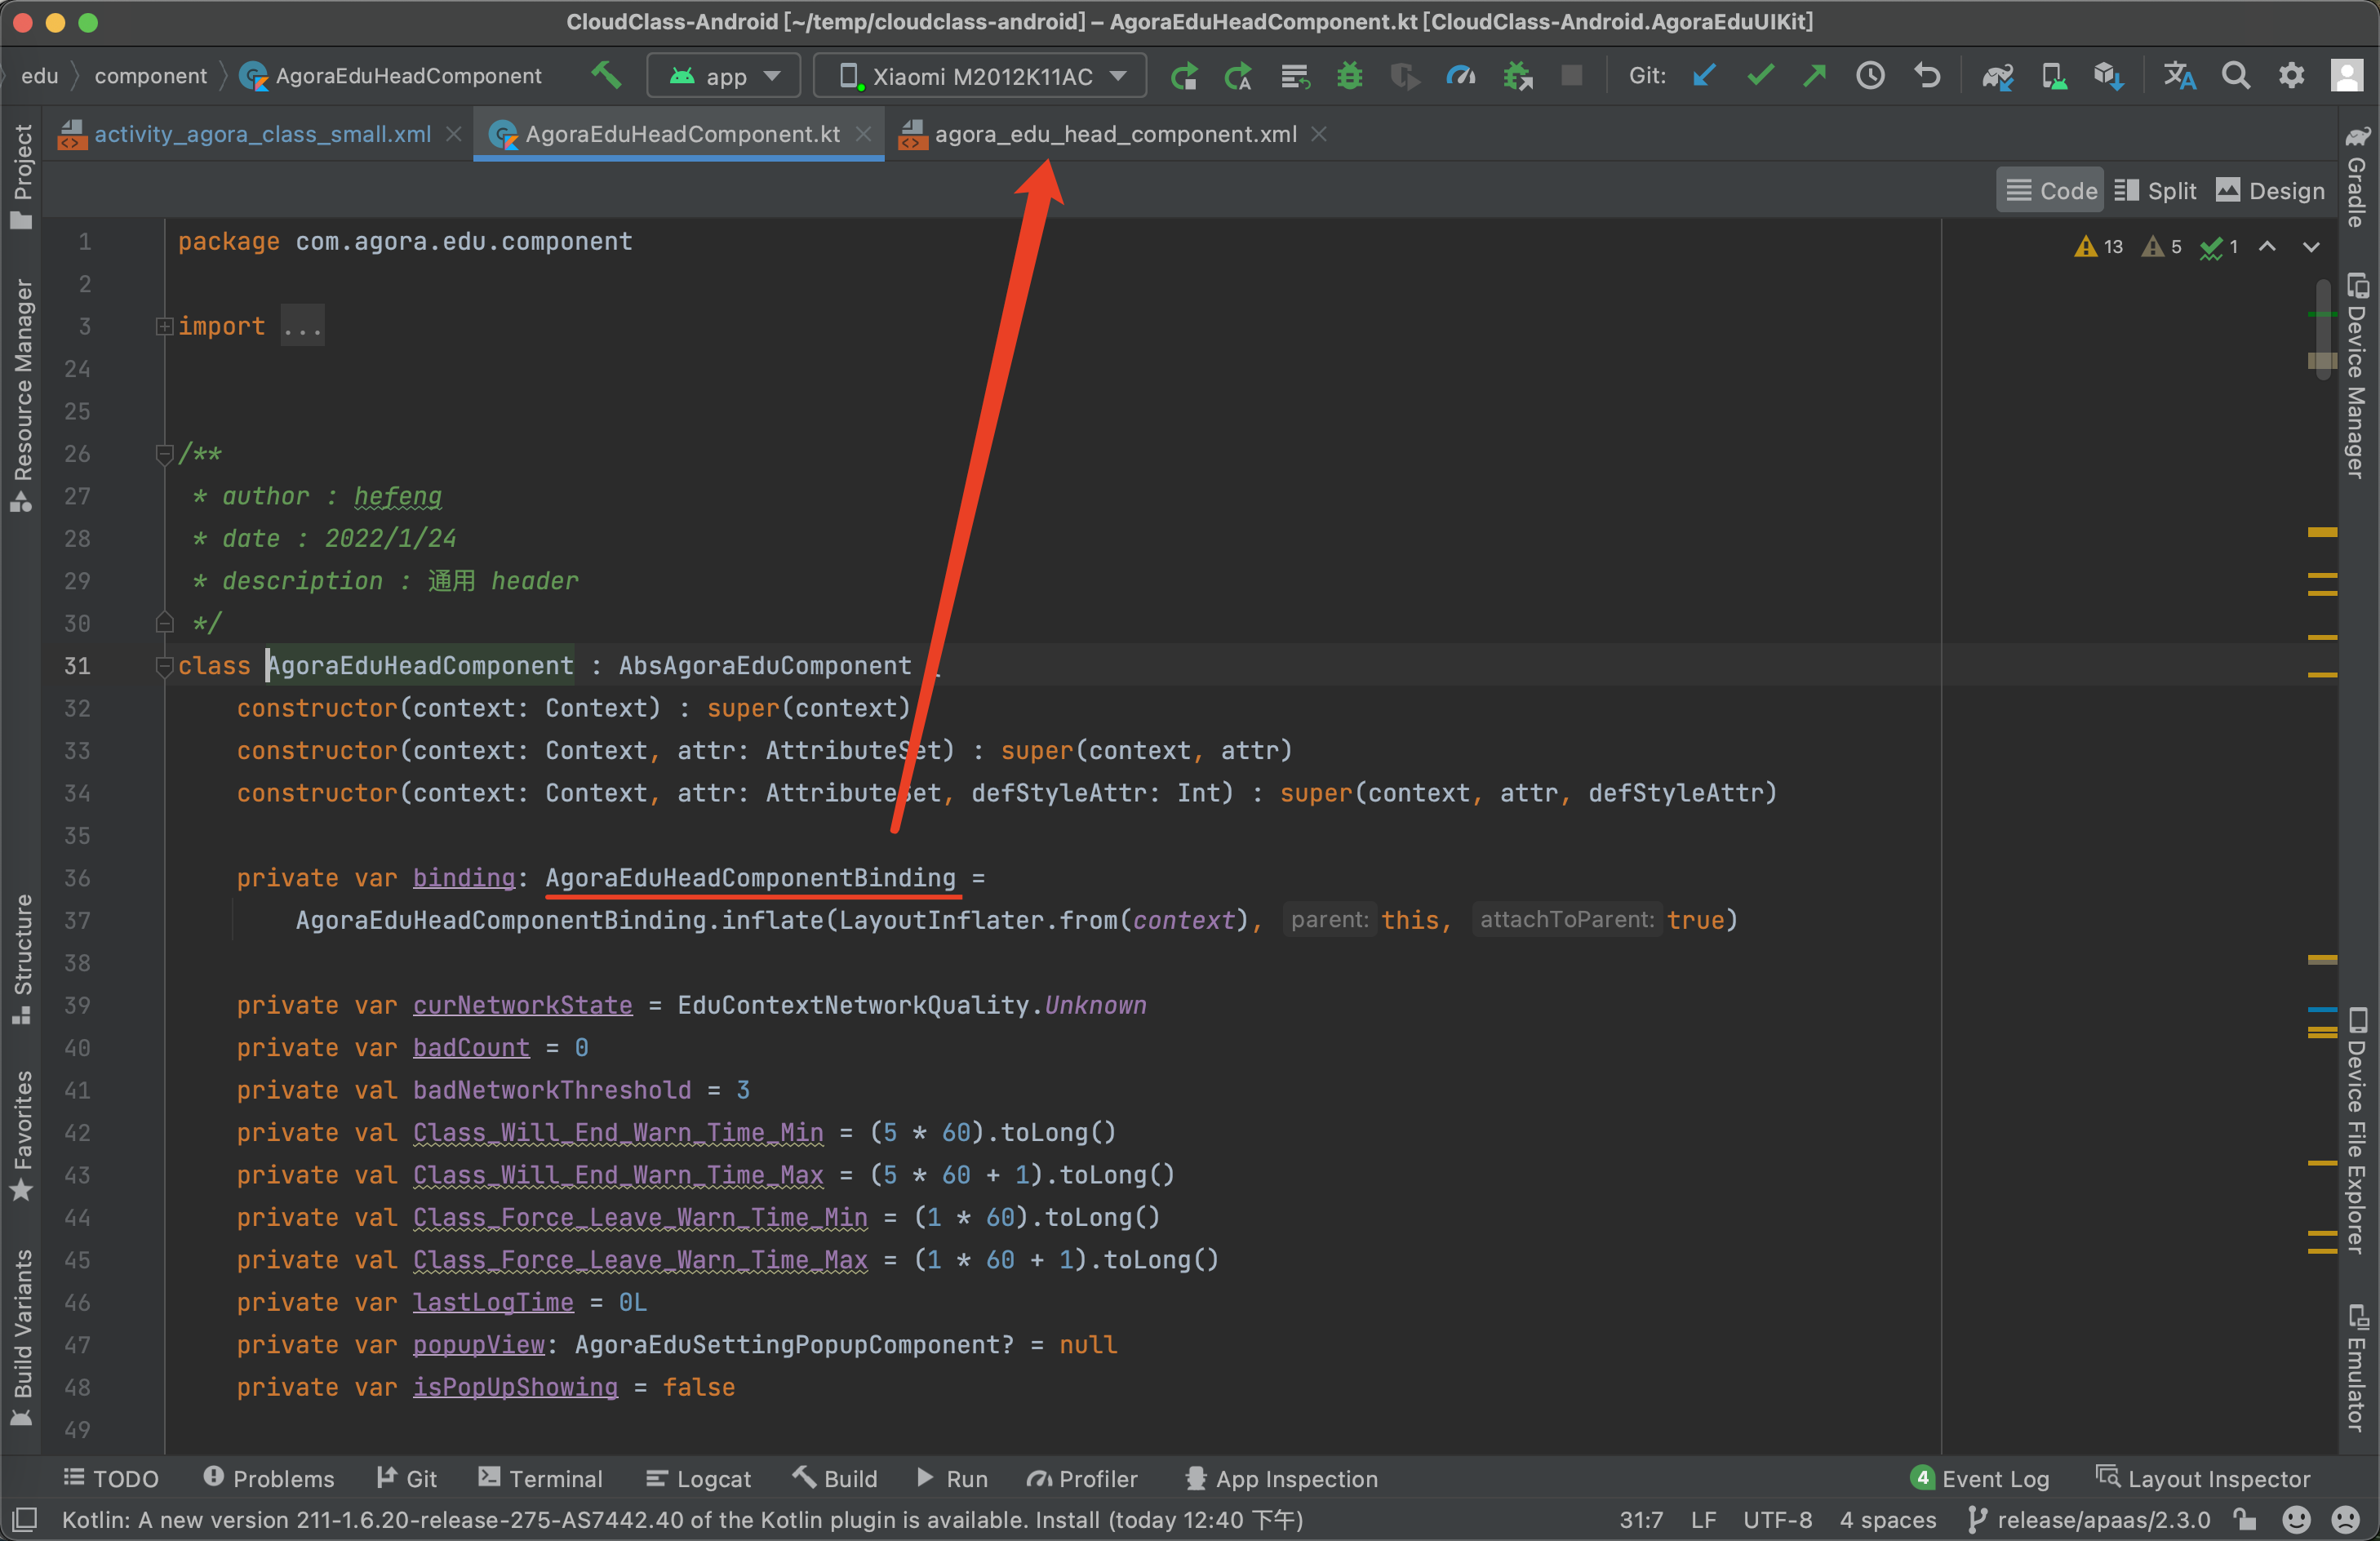Viewport: 2380px width, 1541px height.
Task: Click the Make Project hammer icon
Action: (606, 75)
